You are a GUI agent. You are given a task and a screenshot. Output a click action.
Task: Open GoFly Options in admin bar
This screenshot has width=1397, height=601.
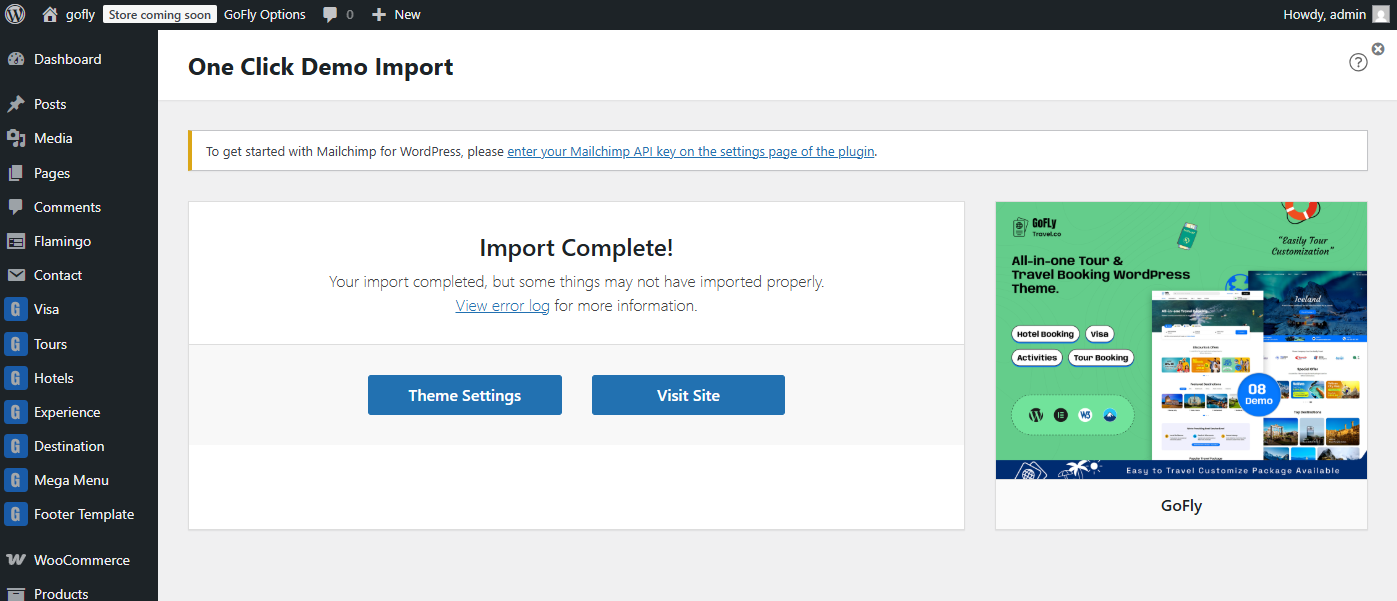265,14
